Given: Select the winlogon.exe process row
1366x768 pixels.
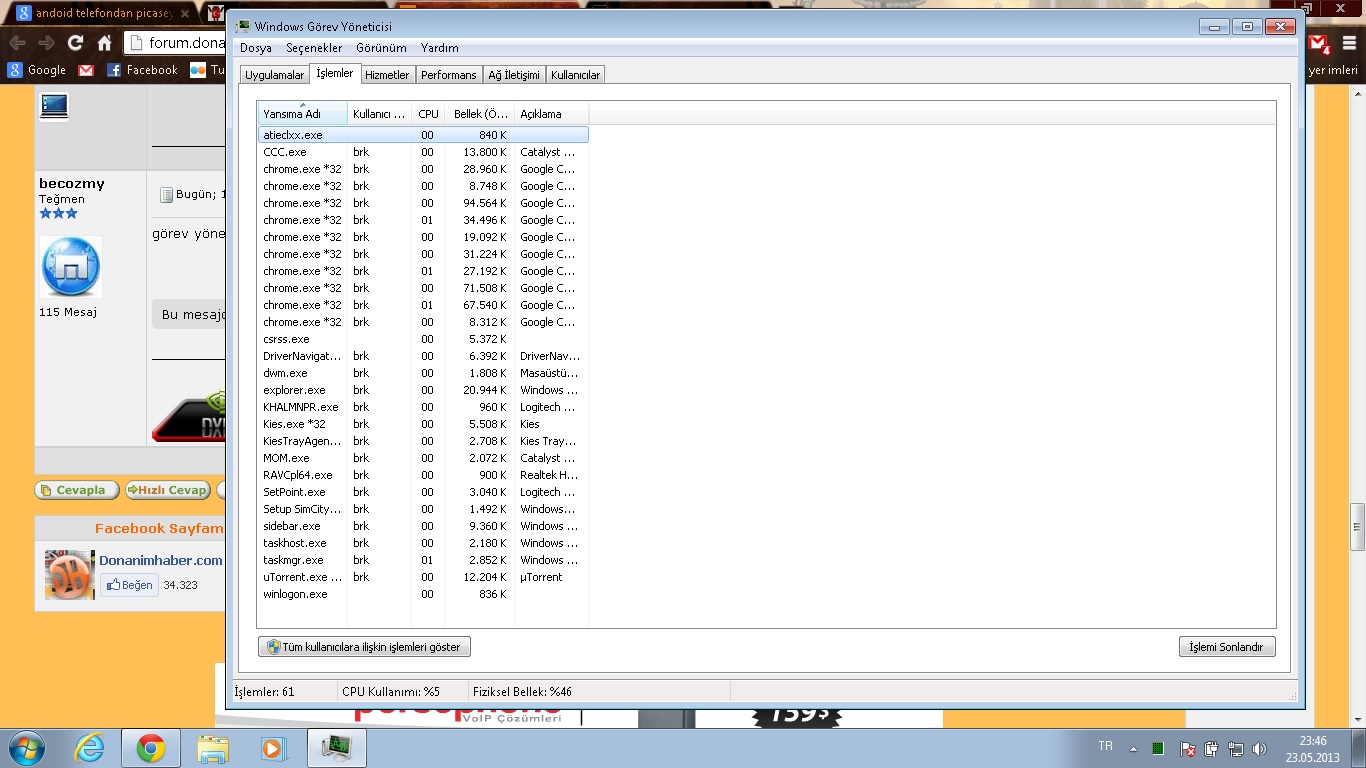Looking at the screenshot, I should tap(423, 594).
